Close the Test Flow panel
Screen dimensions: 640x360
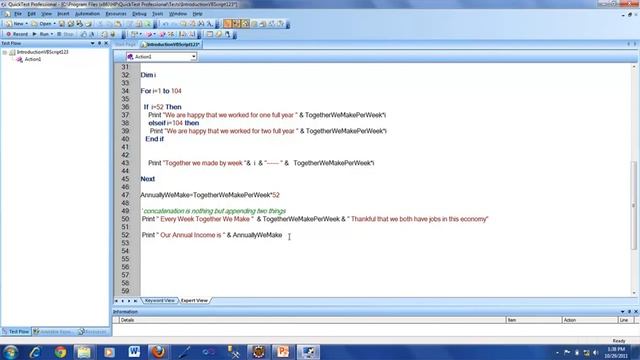click(106, 43)
